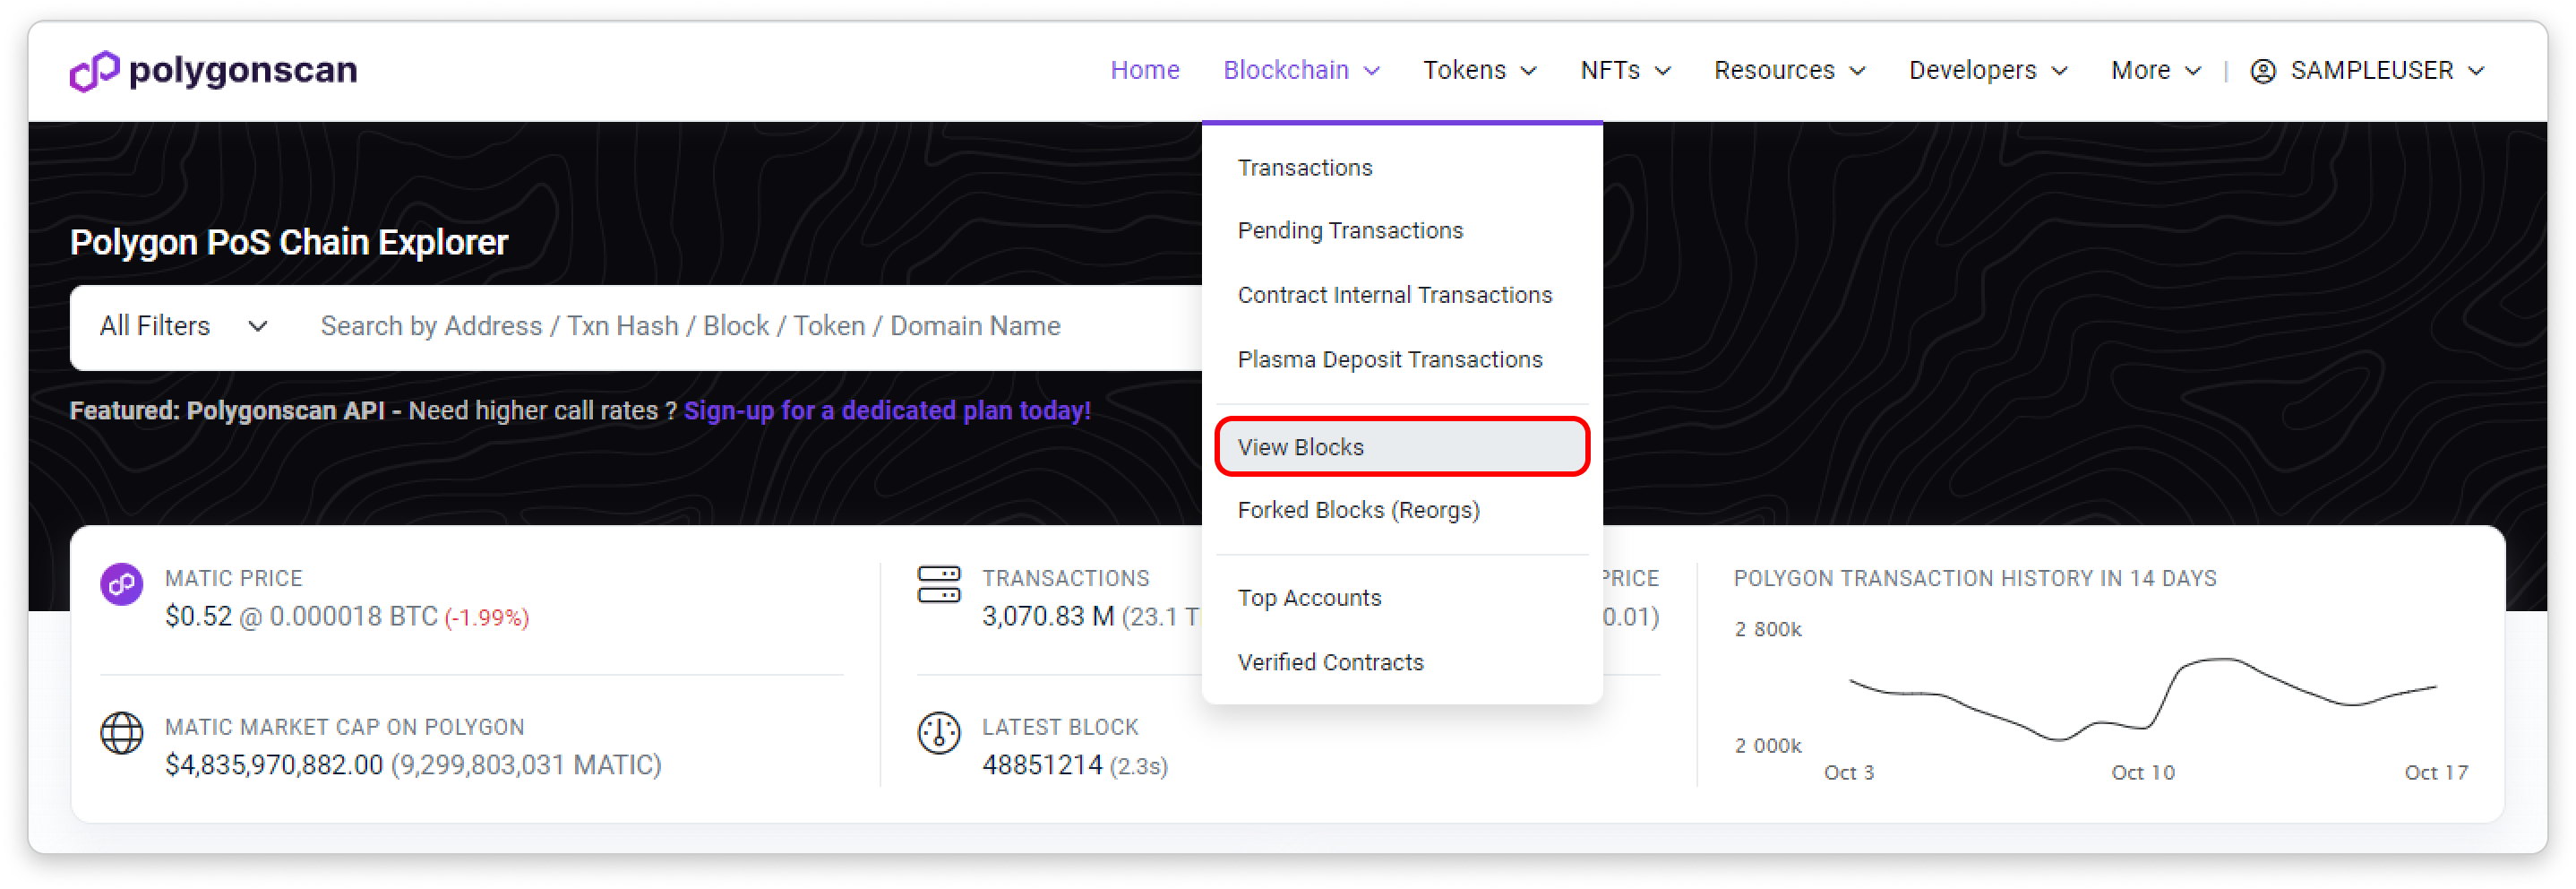
Task: Expand the Developers navigation menu
Action: [x=1987, y=71]
